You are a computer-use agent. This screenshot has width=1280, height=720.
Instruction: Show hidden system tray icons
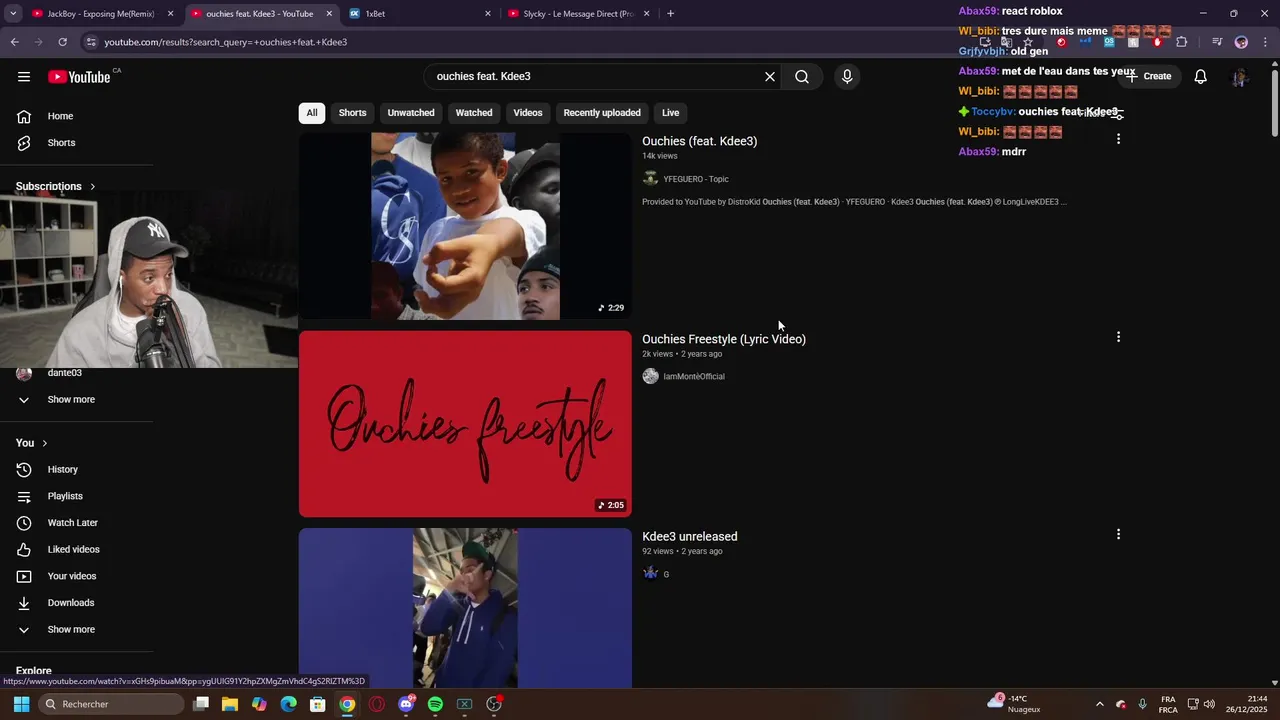coord(1100,704)
